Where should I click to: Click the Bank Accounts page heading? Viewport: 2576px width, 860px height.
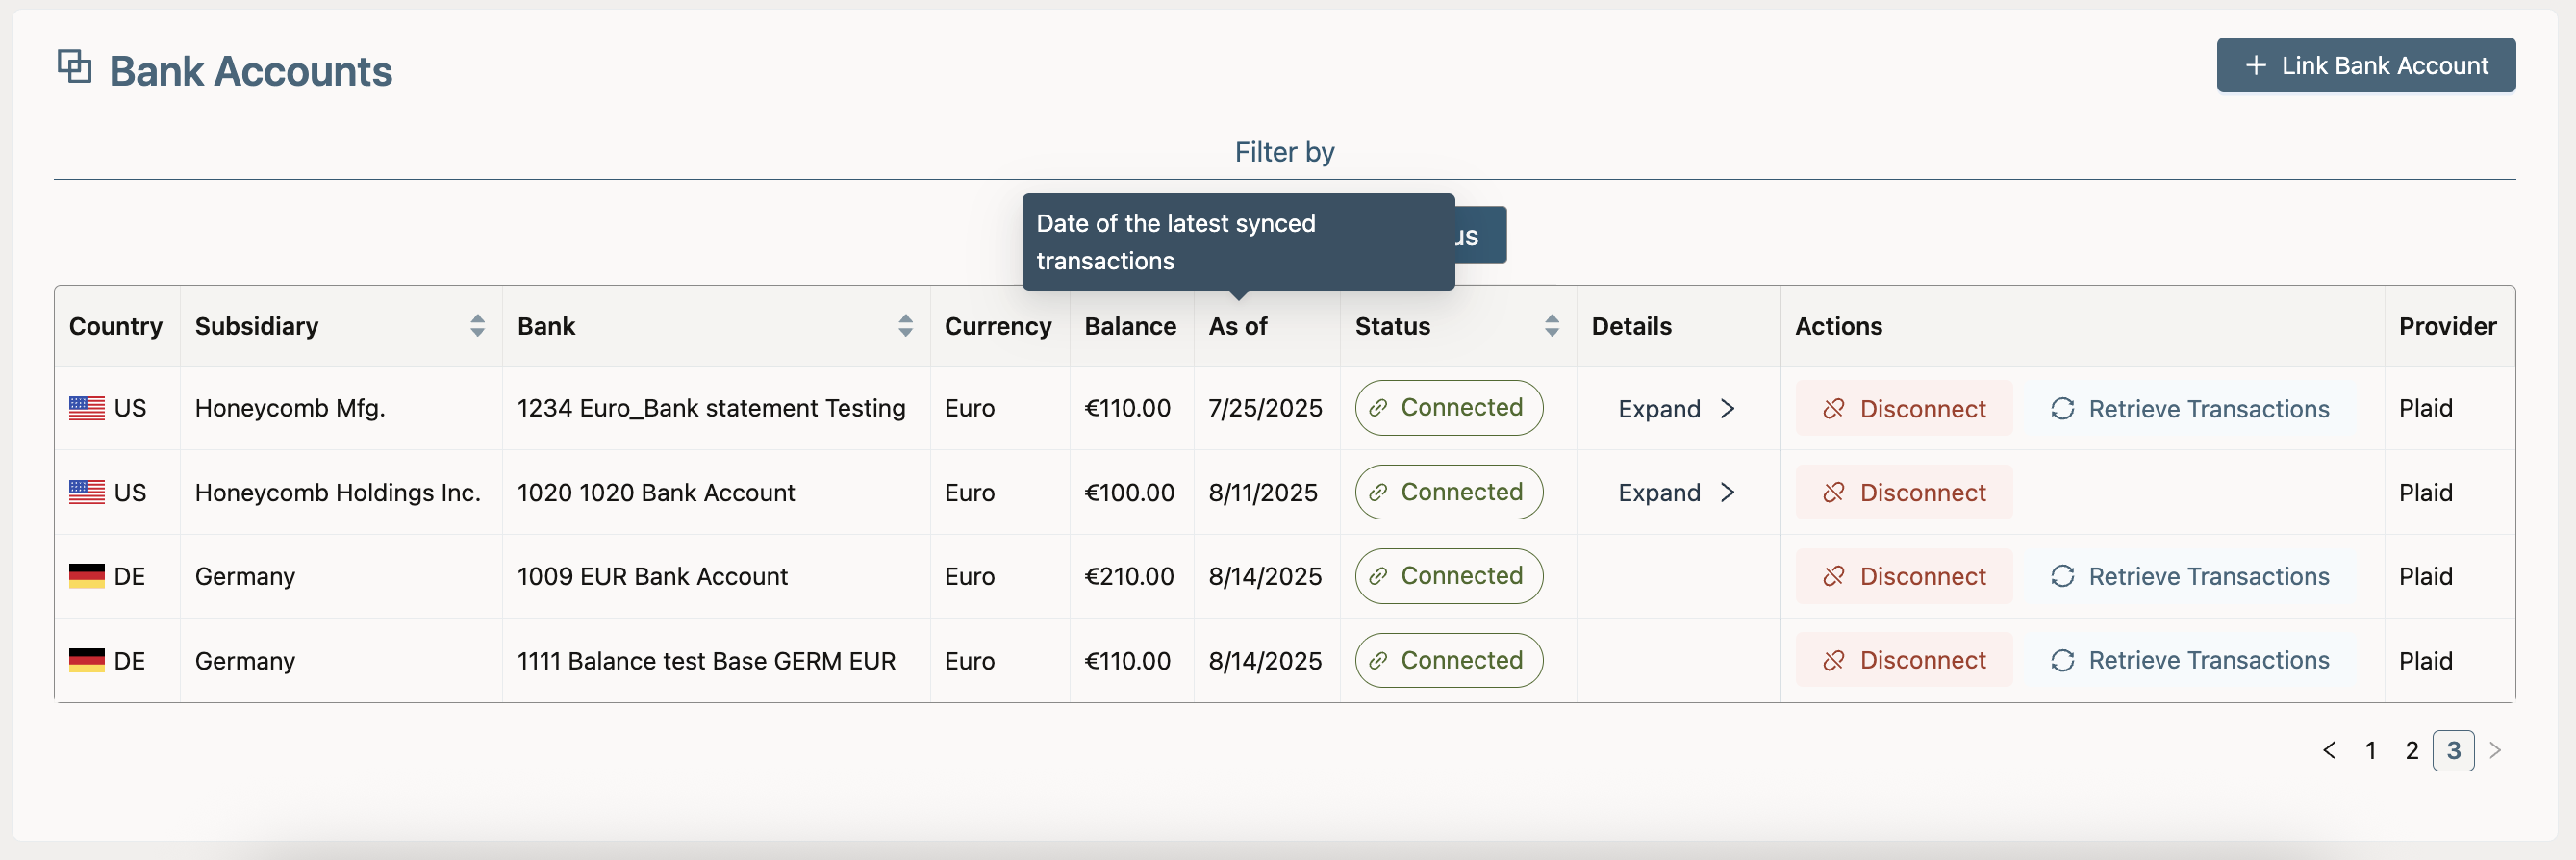click(x=251, y=71)
